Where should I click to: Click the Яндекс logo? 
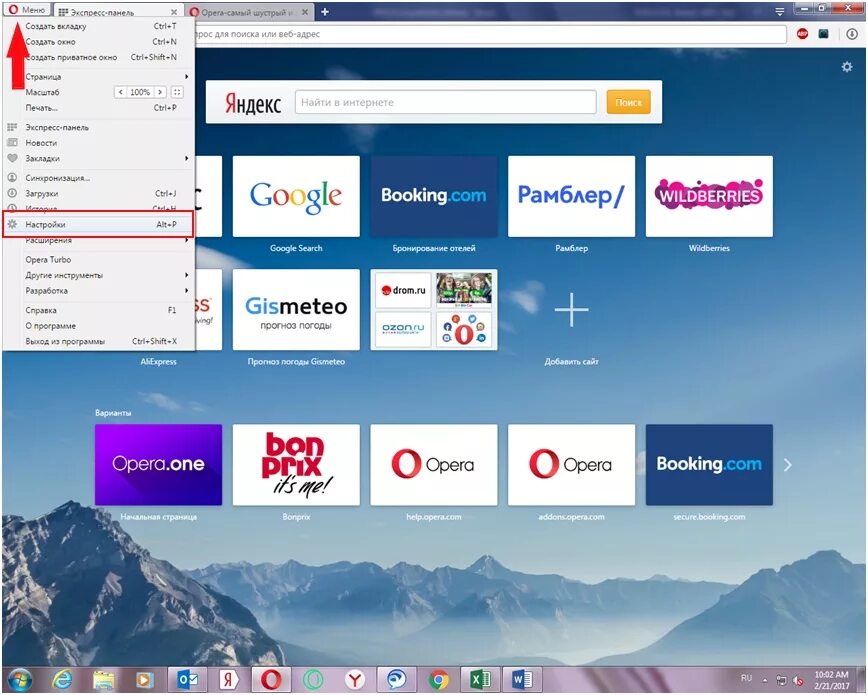click(x=253, y=103)
